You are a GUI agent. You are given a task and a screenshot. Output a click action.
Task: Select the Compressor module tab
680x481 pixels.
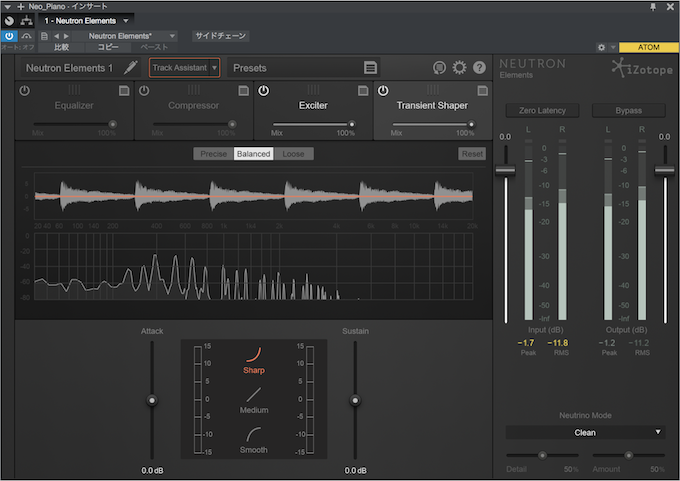(x=193, y=110)
